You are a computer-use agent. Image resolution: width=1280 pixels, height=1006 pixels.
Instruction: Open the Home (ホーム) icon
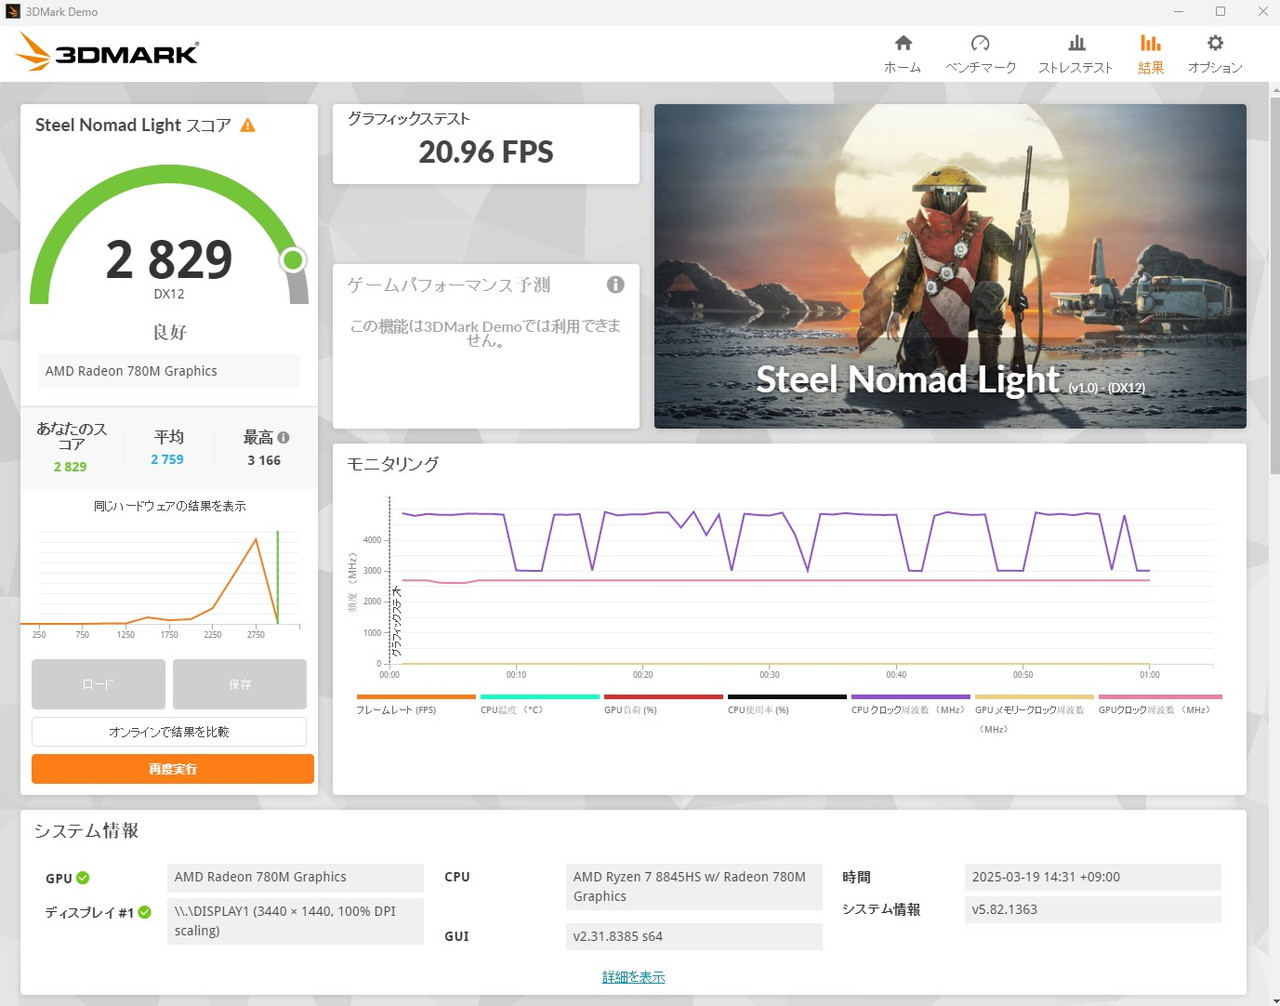point(902,43)
